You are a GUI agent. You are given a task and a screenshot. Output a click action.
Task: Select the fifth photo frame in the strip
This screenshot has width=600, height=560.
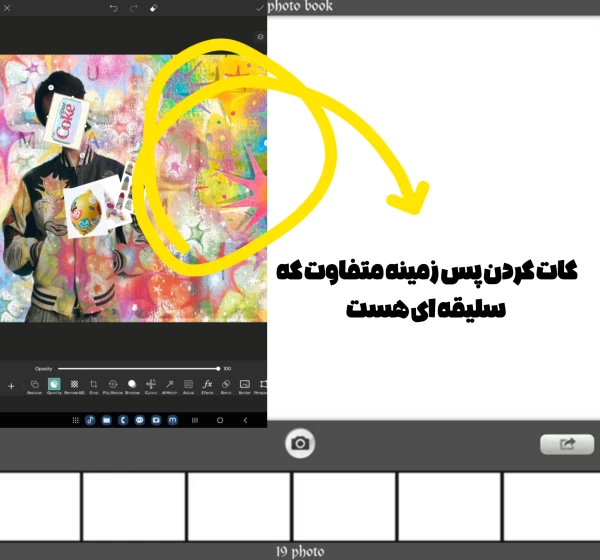449,506
